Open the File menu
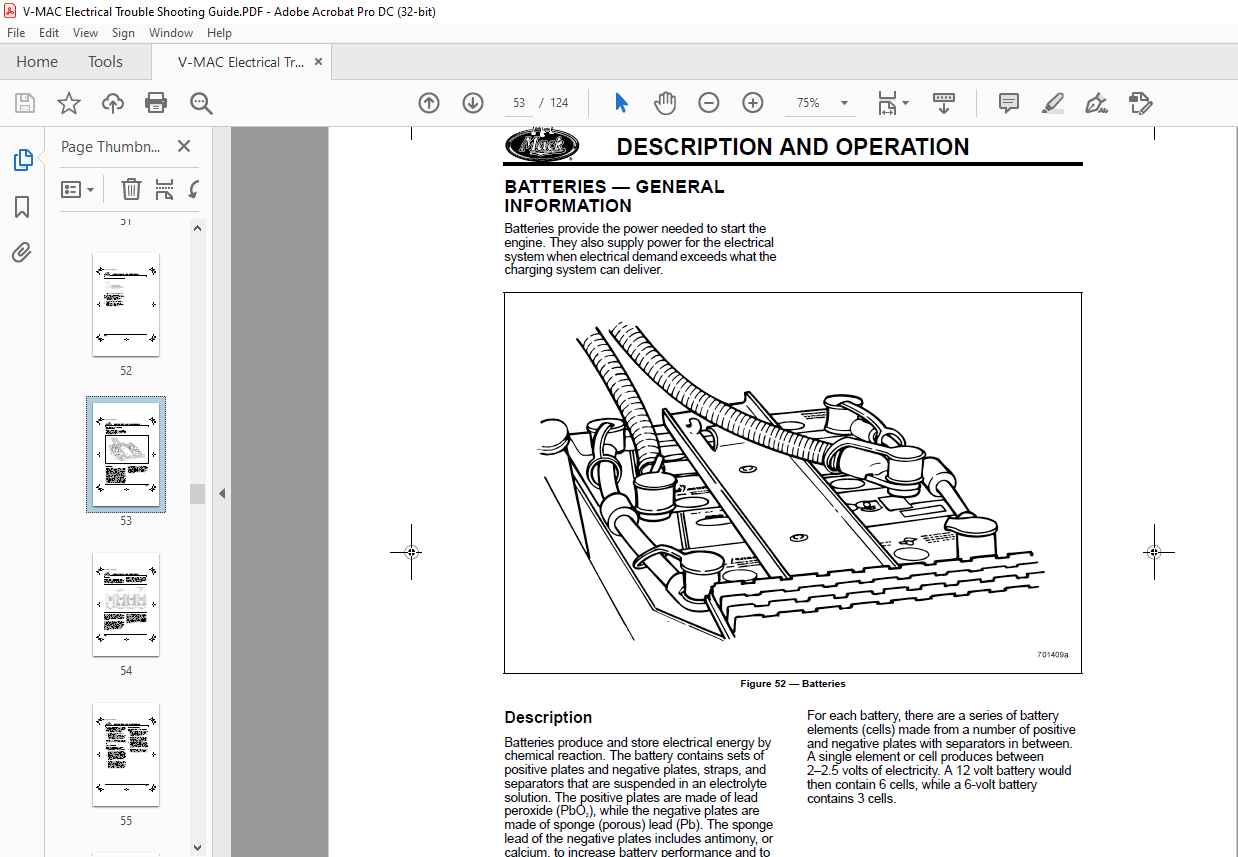This screenshot has height=857, width=1238. 16,33
